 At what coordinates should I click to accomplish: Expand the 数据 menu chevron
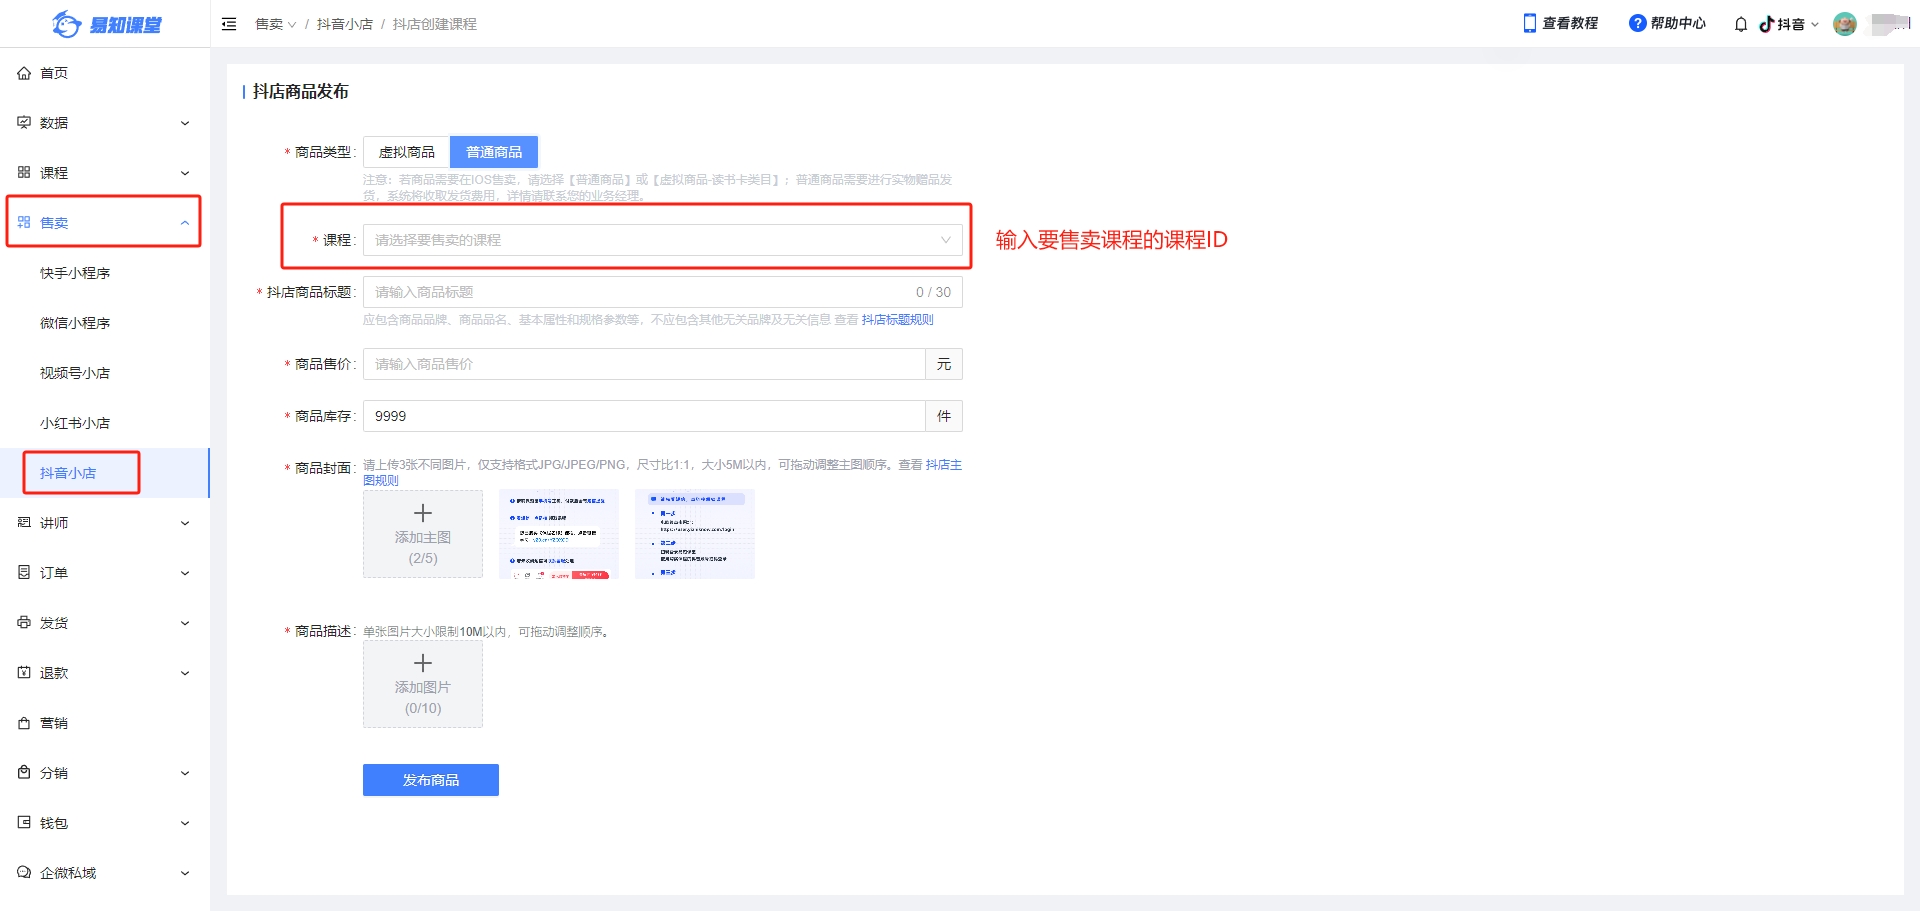coord(185,123)
